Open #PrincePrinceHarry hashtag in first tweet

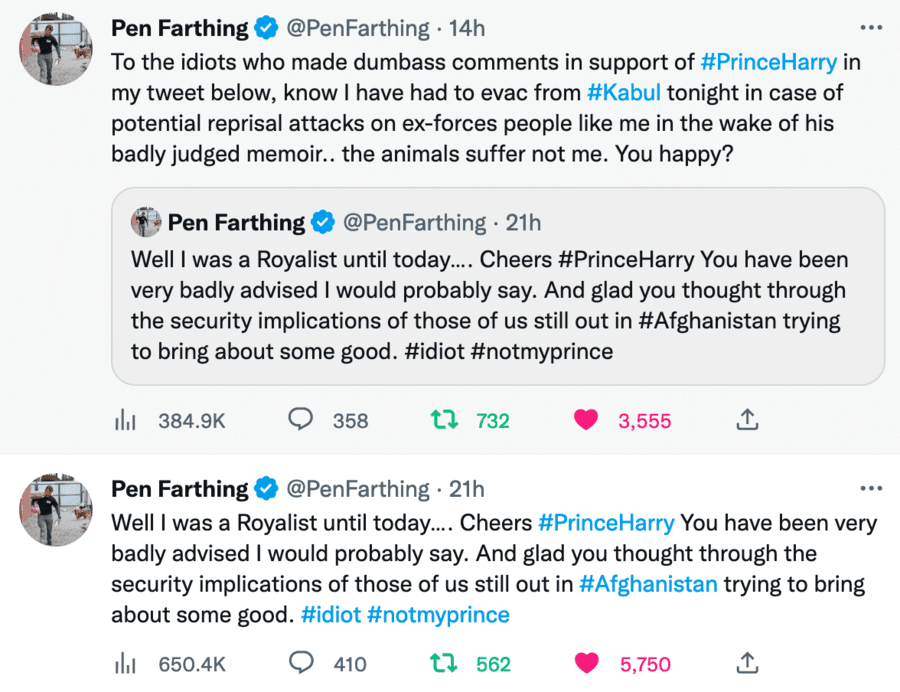click(x=768, y=61)
